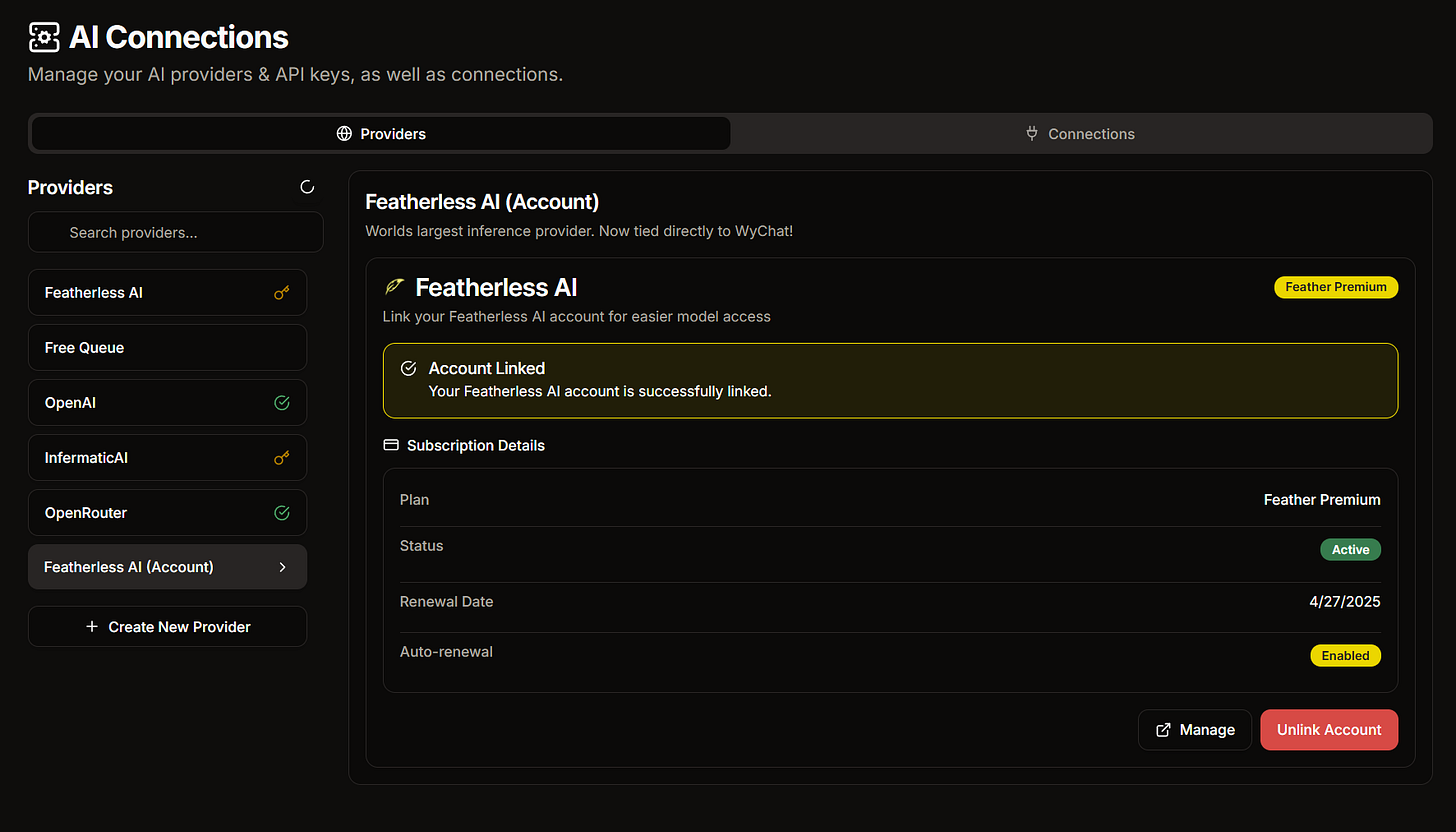Click the key icon beside InfermaticAI
Image resolution: width=1456 pixels, height=832 pixels.
282,458
